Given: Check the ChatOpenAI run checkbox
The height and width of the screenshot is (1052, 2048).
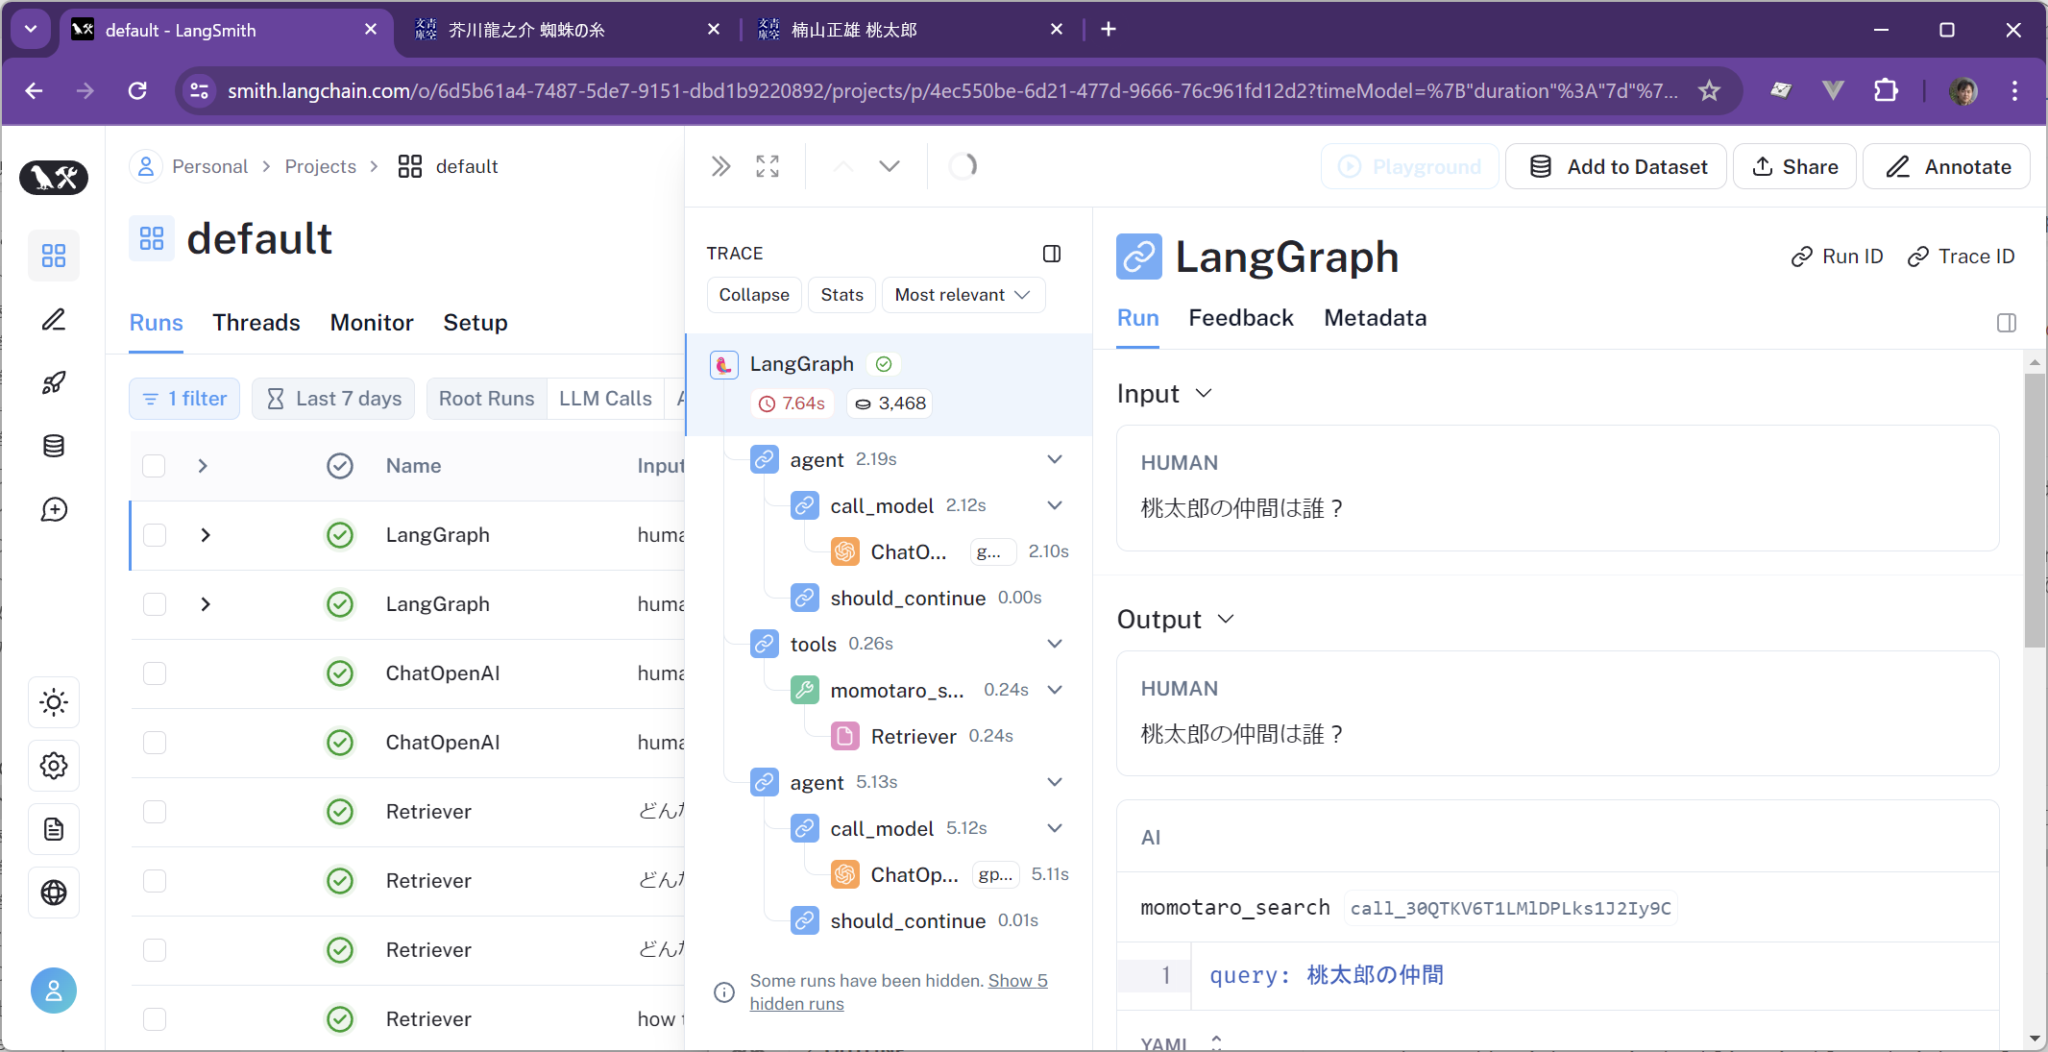Looking at the screenshot, I should coord(154,673).
